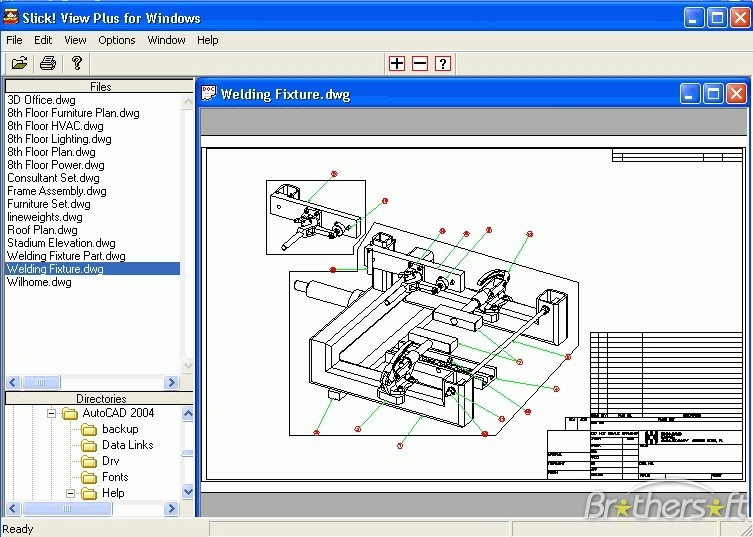Select the Fonts folder icon
The height and width of the screenshot is (537, 753).
click(89, 477)
